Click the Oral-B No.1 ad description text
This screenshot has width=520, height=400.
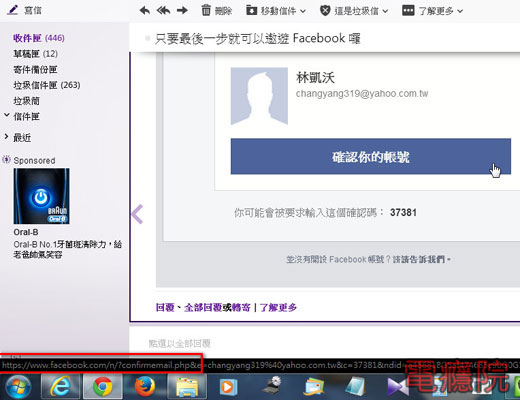click(67, 249)
